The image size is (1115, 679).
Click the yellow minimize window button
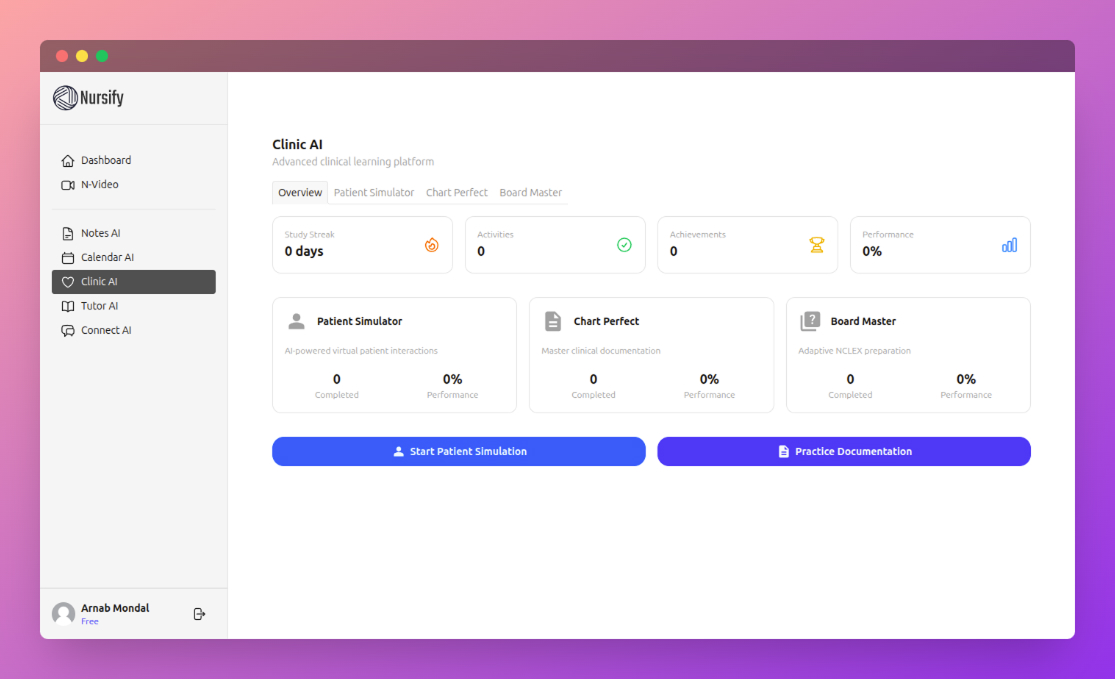(x=82, y=56)
